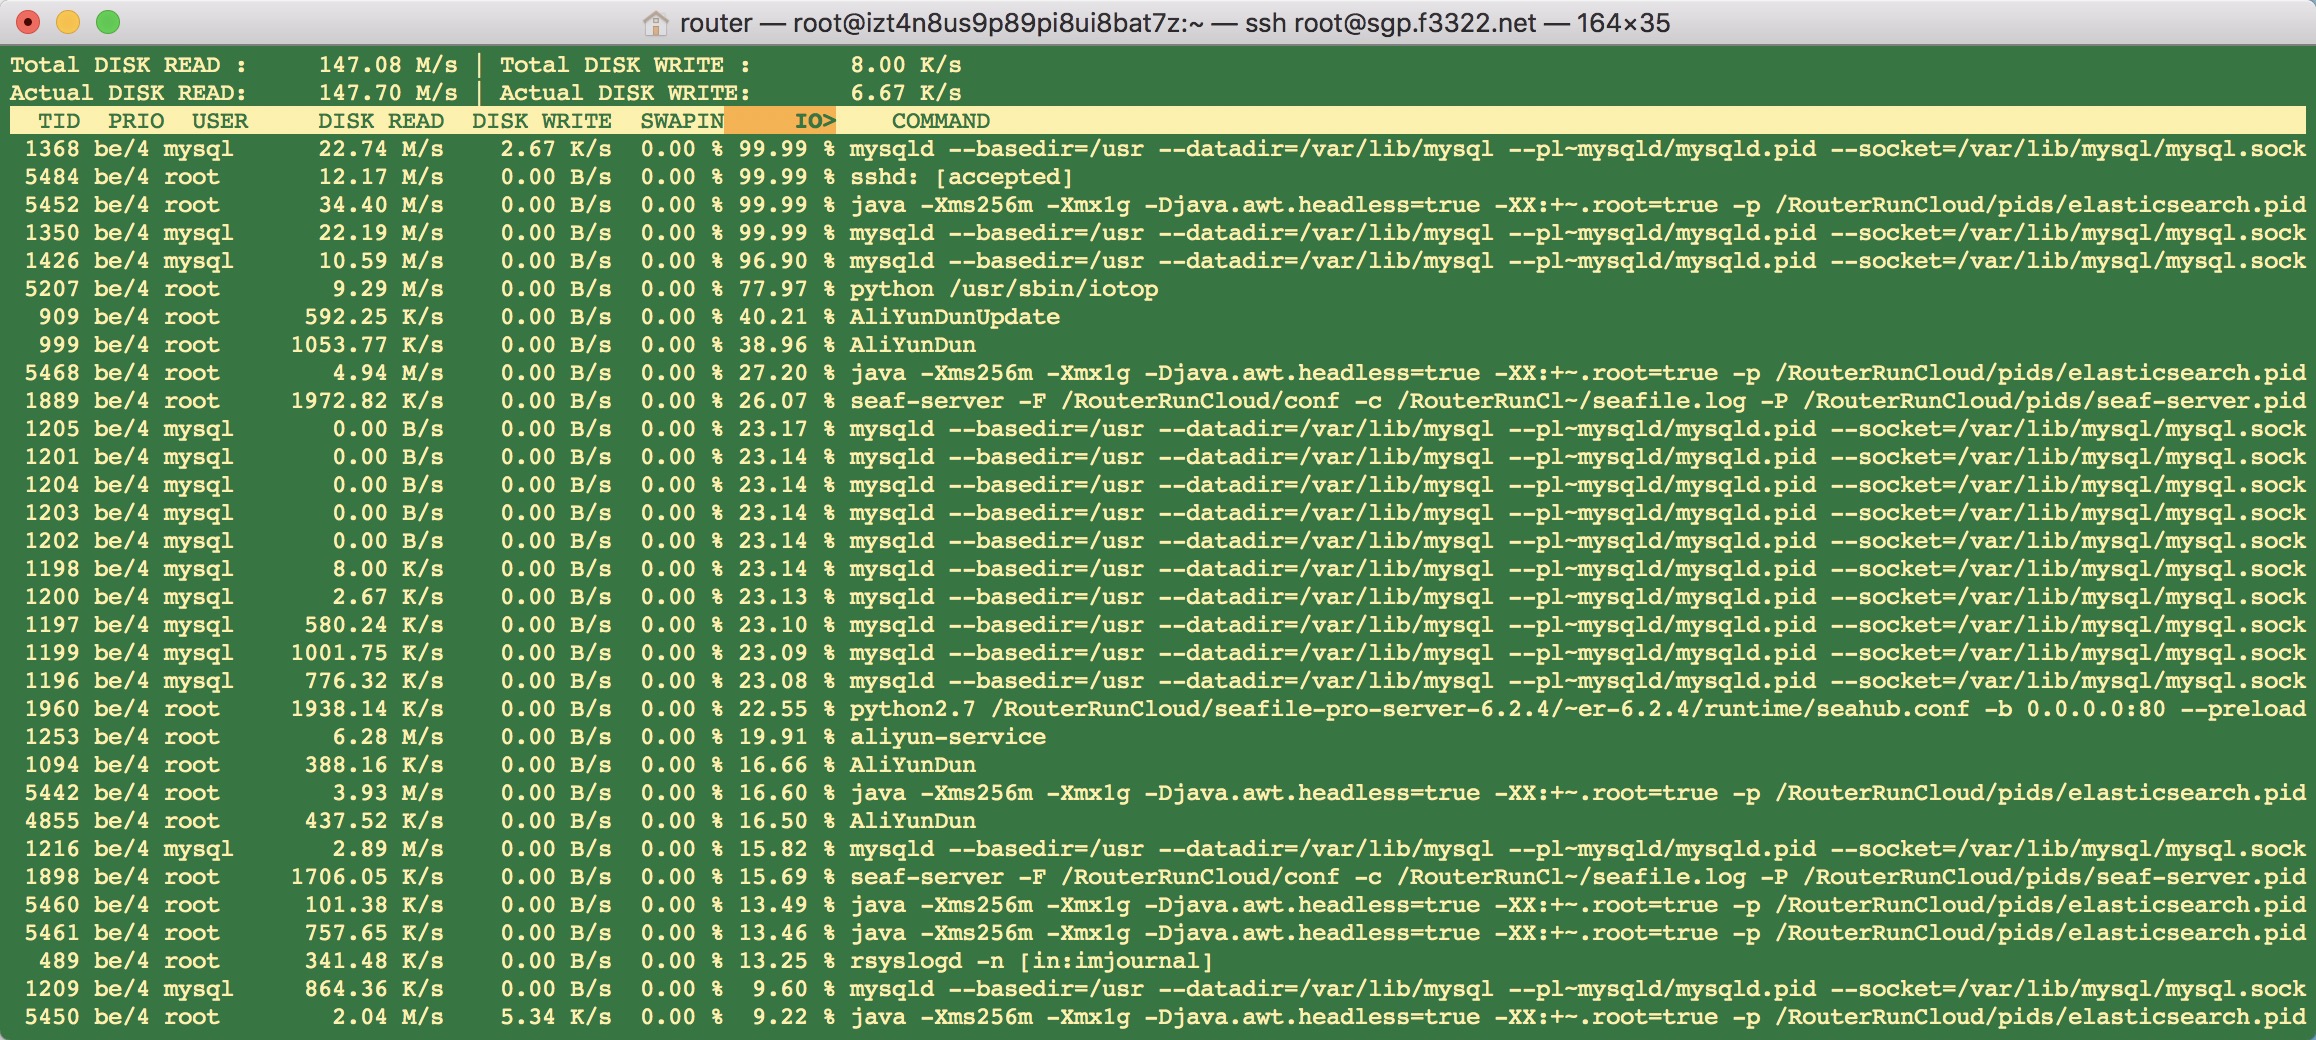Click the 15.82 % IO value
Screen dimensions: 2316x1040
point(787,849)
